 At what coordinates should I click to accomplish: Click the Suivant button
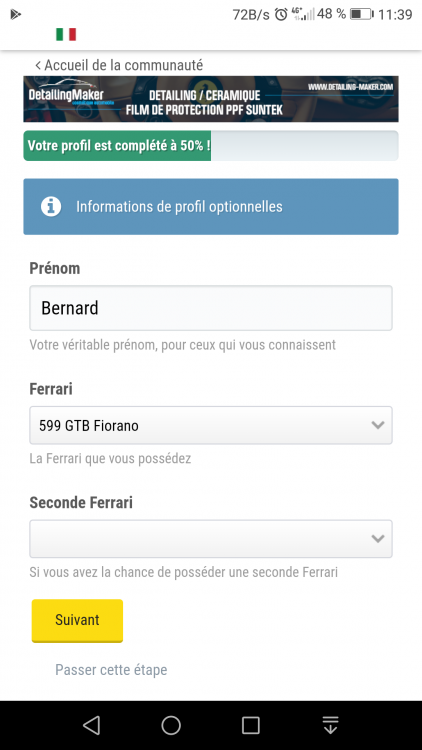pos(78,620)
